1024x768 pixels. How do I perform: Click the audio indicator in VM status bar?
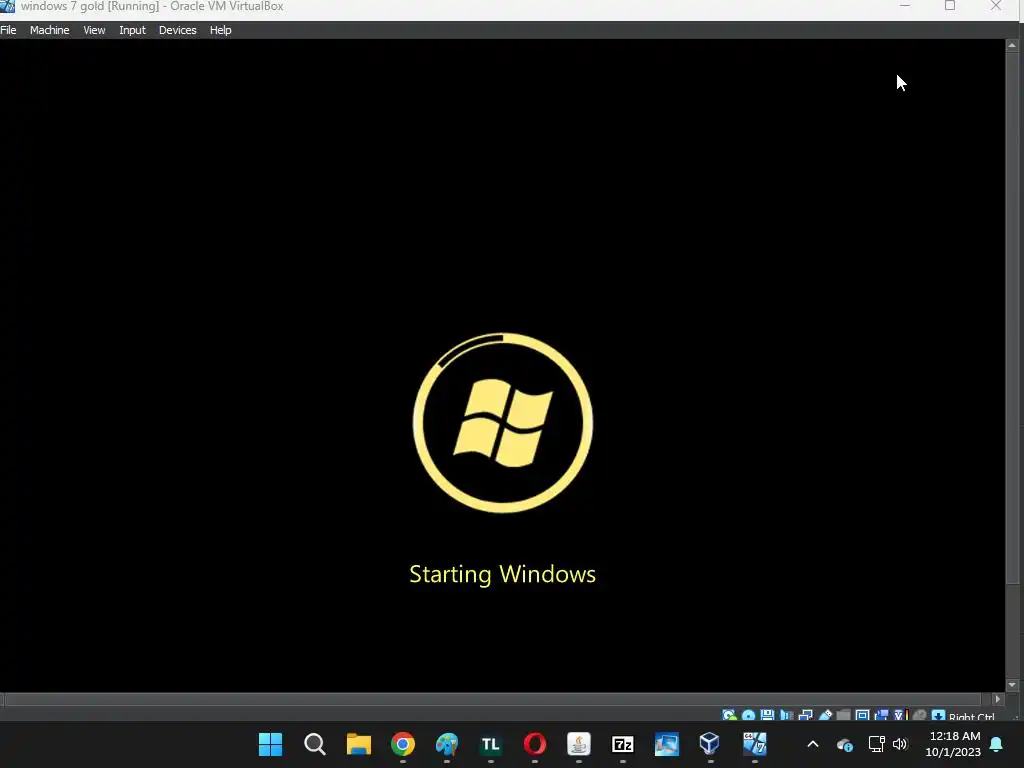pyautogui.click(x=786, y=716)
